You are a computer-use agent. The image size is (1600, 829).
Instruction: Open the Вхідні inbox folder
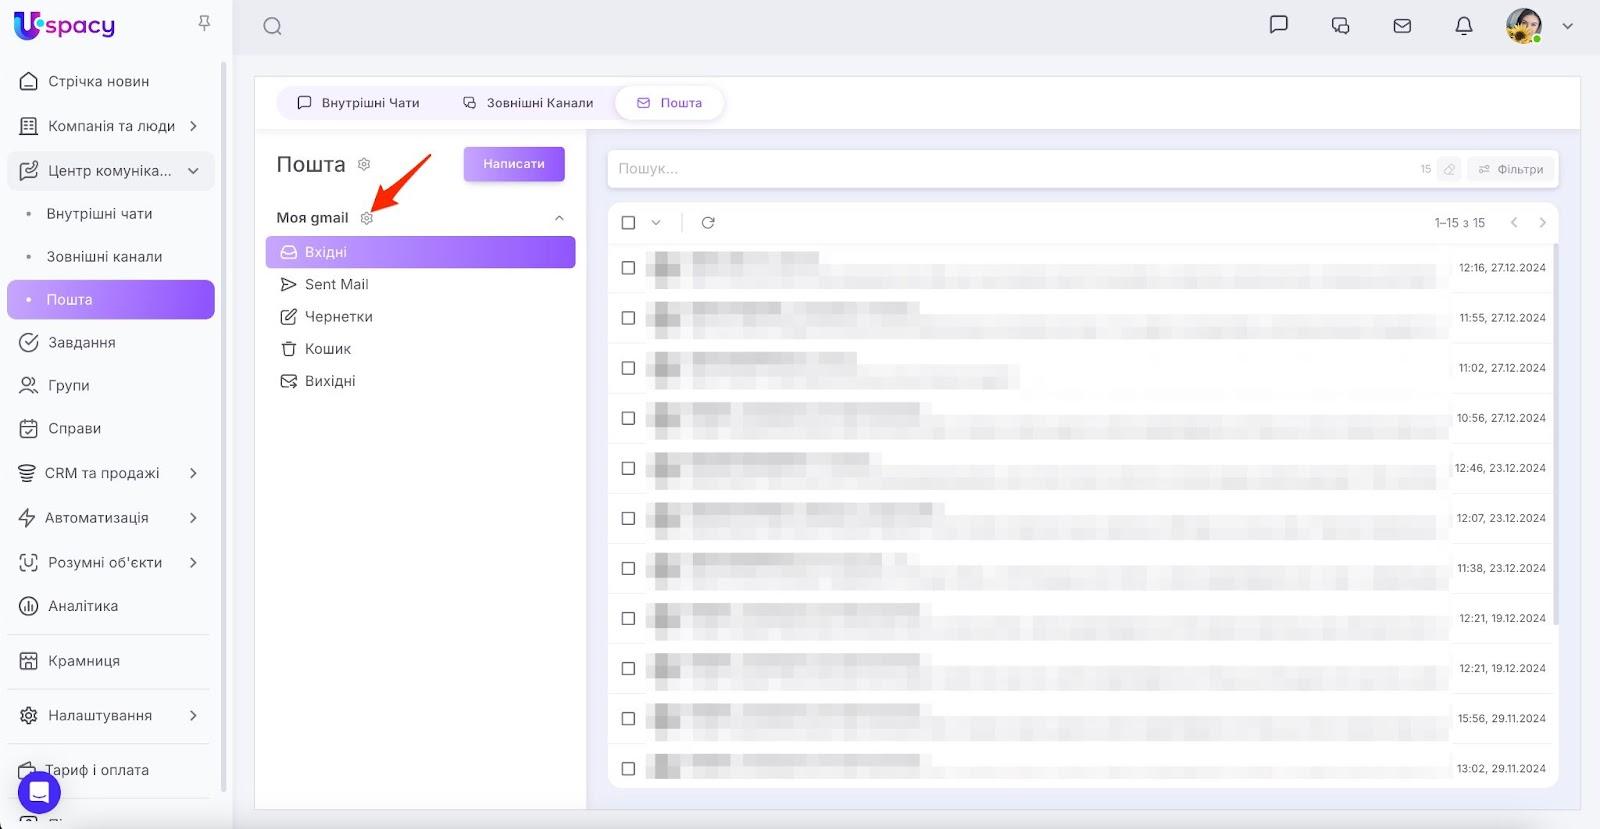pyautogui.click(x=421, y=252)
